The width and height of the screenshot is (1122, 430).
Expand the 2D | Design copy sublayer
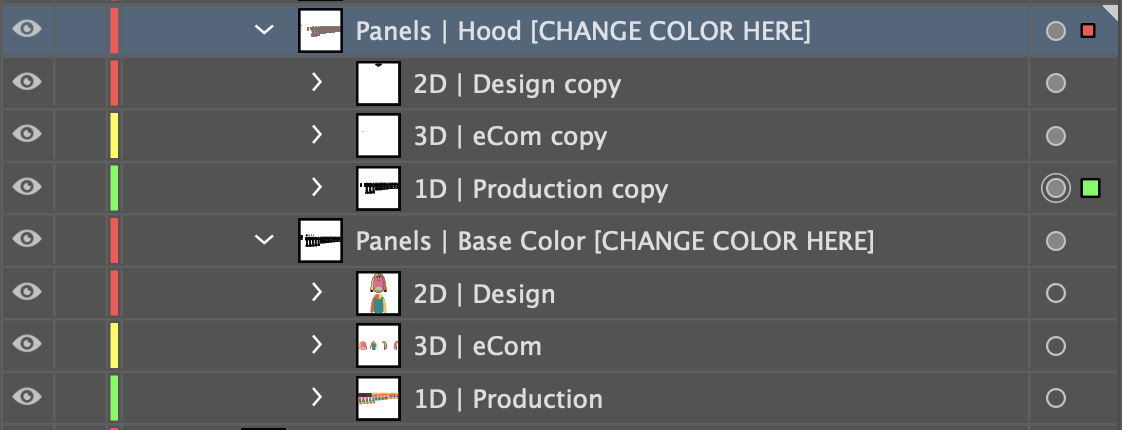(317, 84)
